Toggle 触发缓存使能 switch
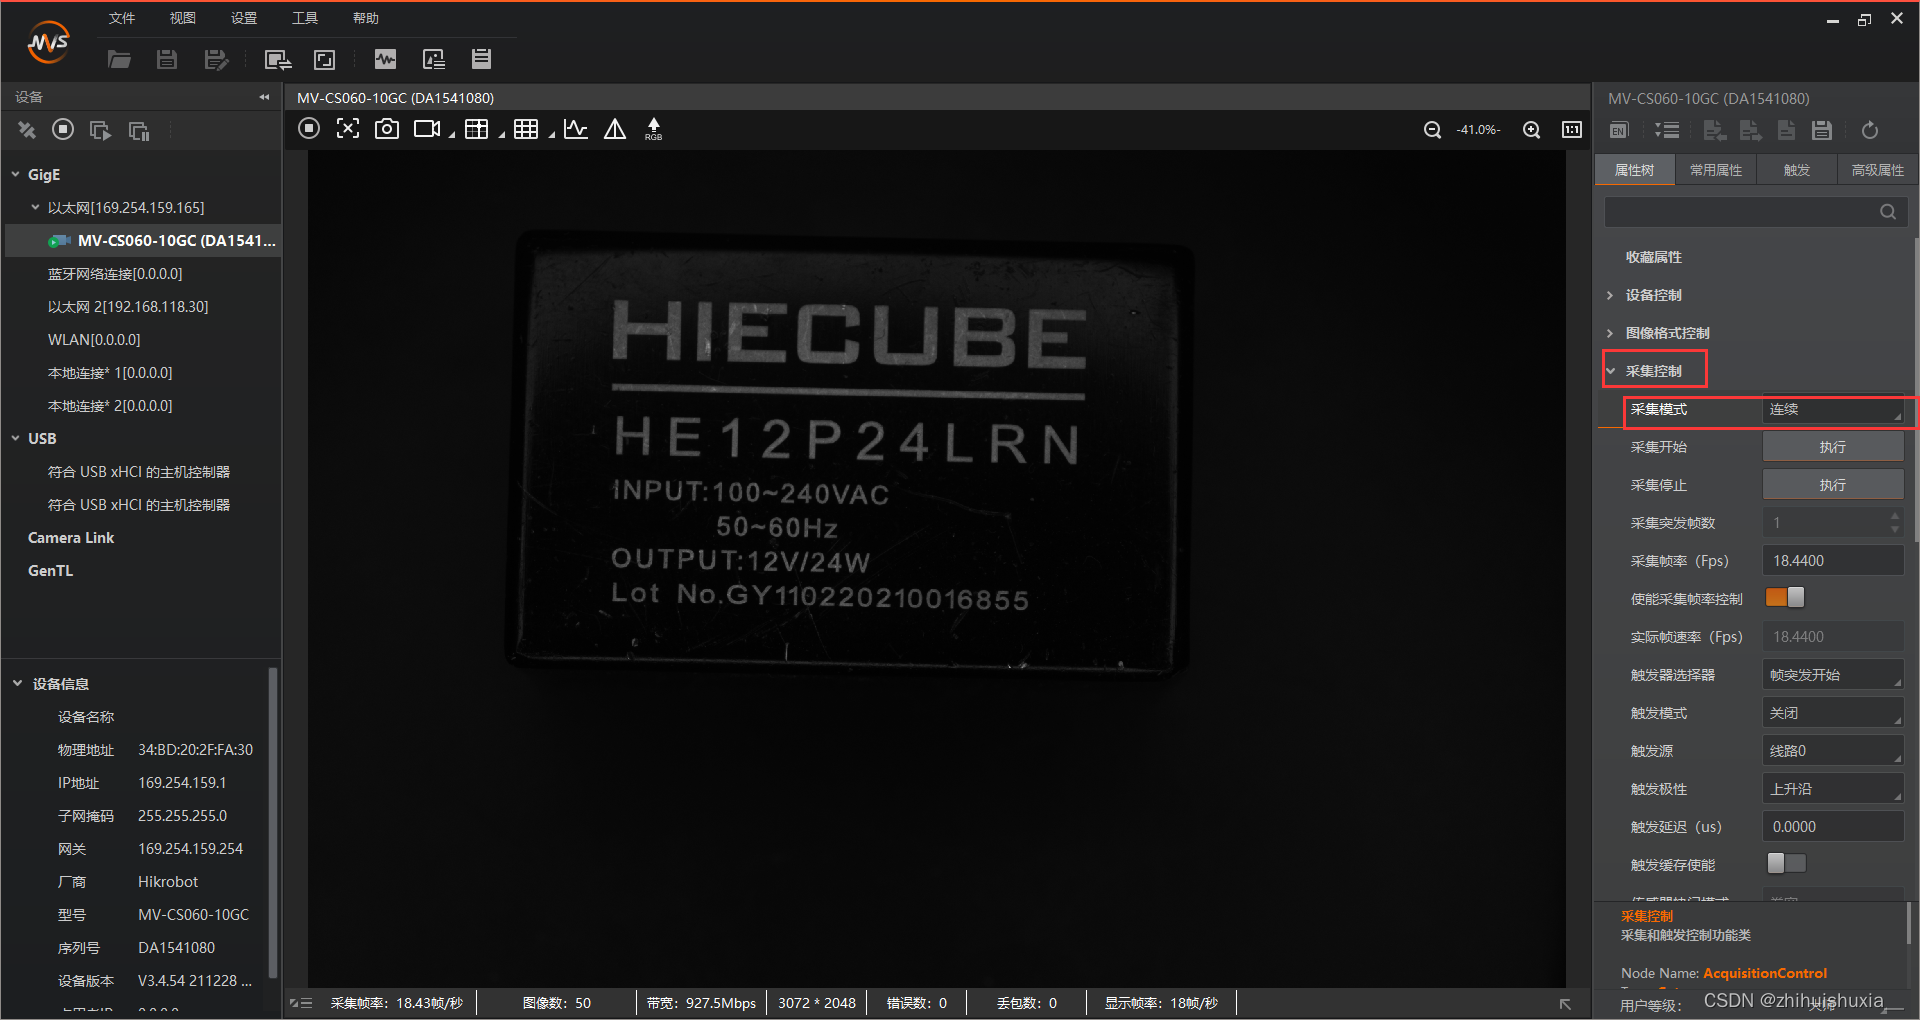Screen dimensions: 1920x1020 click(1786, 863)
